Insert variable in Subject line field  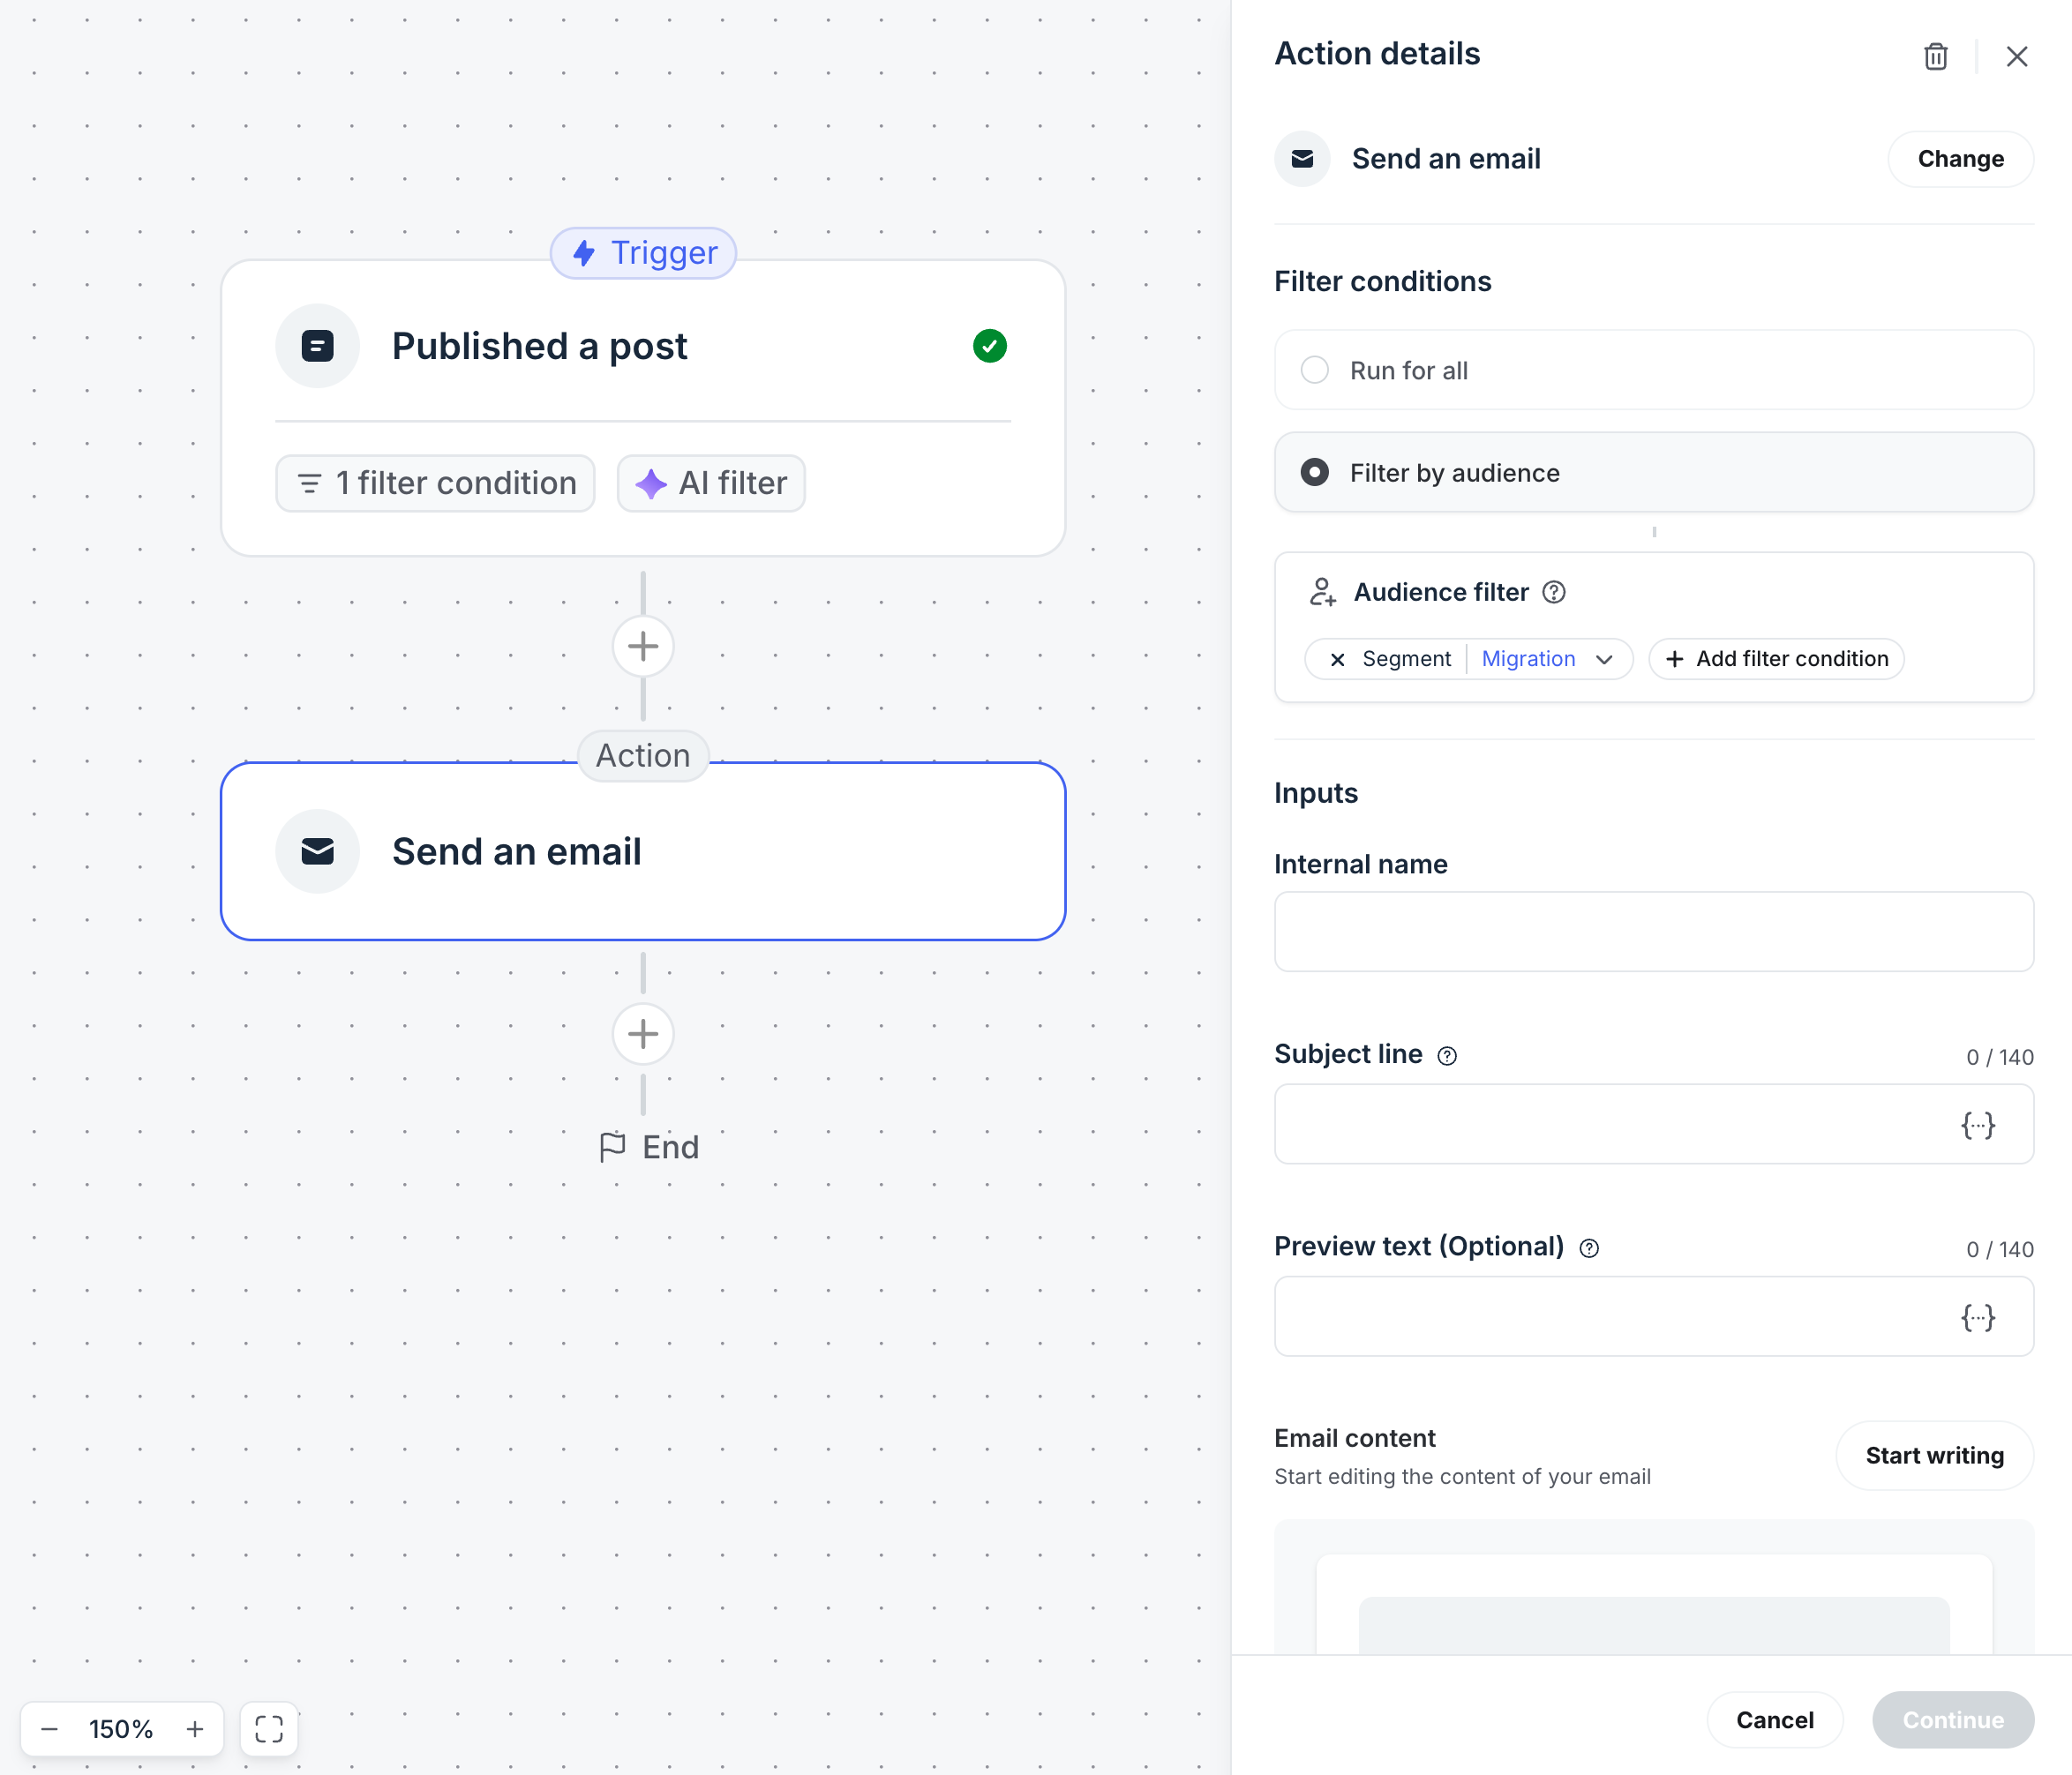click(1977, 1125)
